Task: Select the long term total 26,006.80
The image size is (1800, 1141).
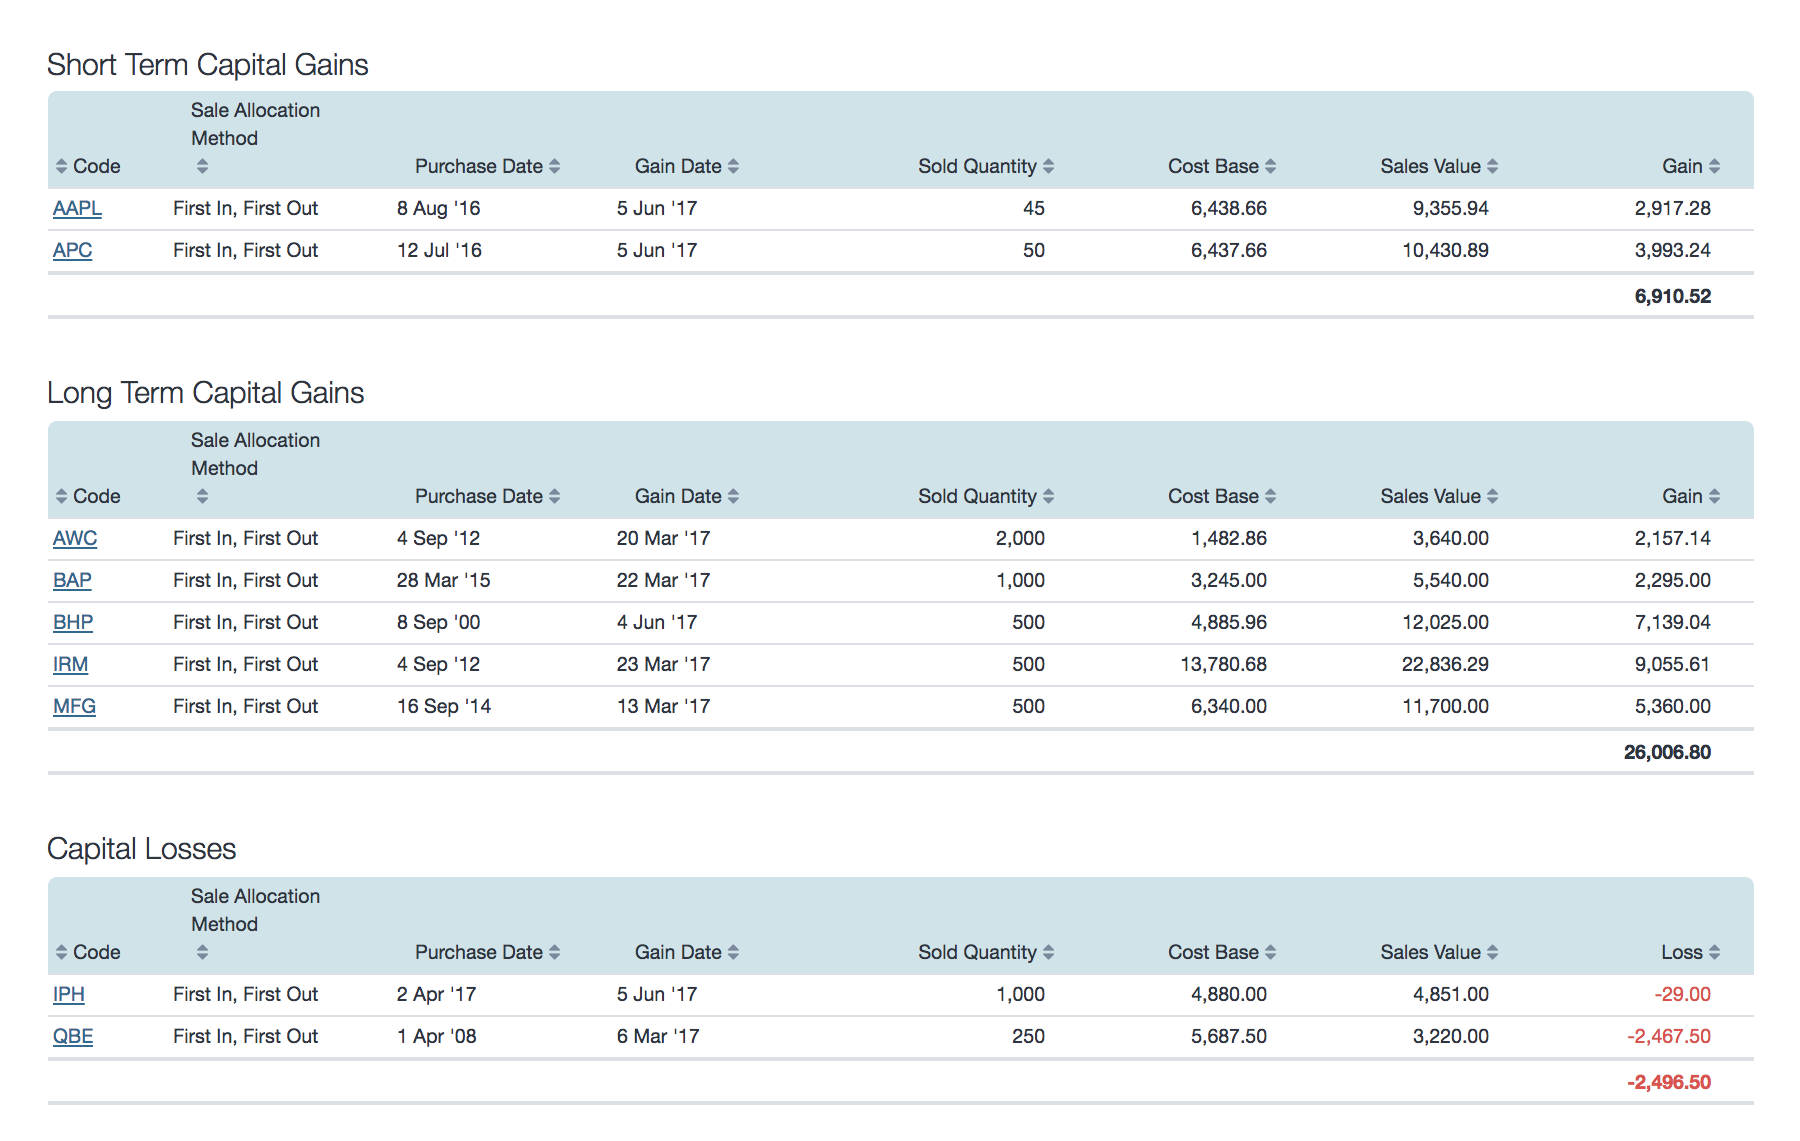Action: coord(1667,752)
